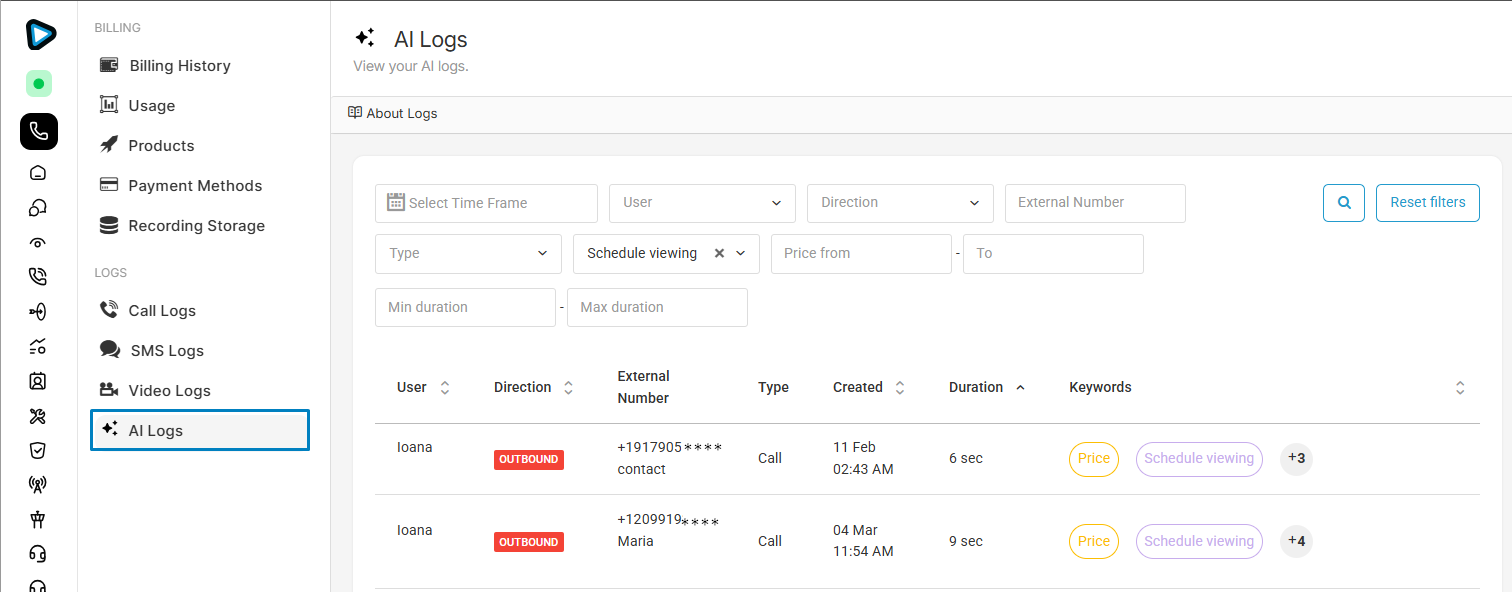
Task: Click the broadcast tower icon in sidebar
Action: click(x=38, y=485)
